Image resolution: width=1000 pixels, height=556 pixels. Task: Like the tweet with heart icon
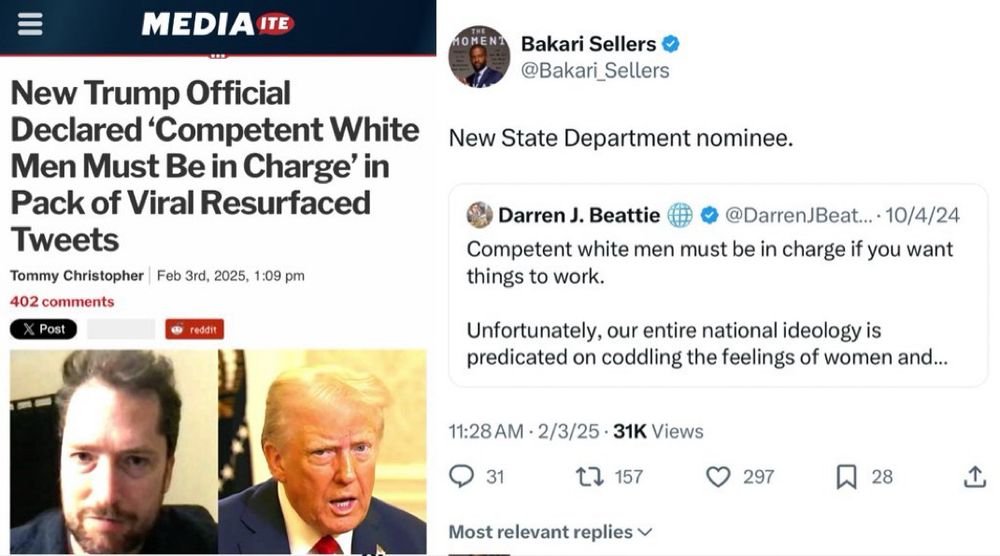718,477
